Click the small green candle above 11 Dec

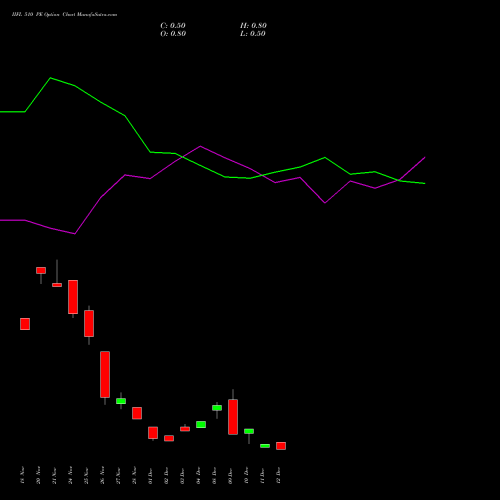[x=265, y=446]
